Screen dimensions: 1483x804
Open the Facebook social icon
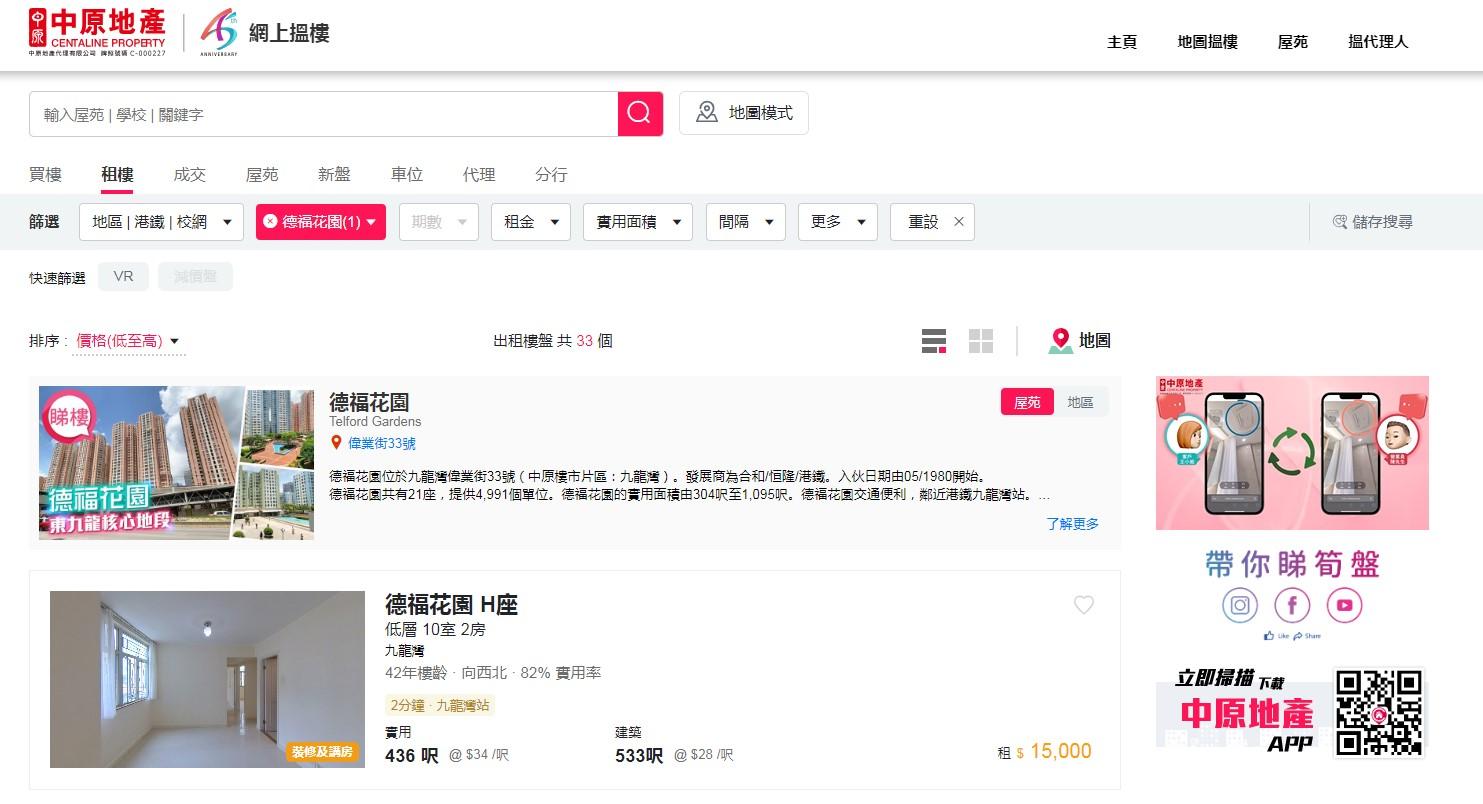click(1292, 605)
